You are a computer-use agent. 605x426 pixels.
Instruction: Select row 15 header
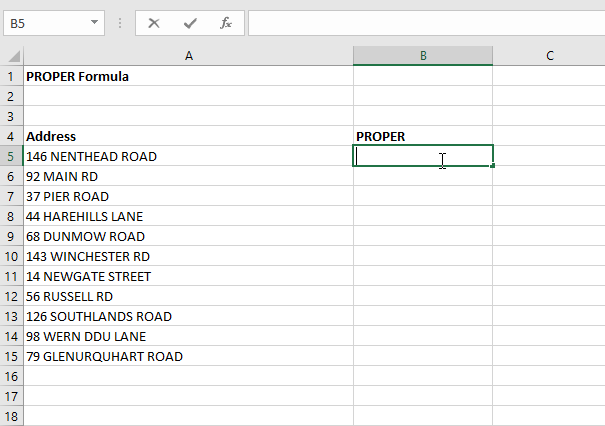click(12, 356)
